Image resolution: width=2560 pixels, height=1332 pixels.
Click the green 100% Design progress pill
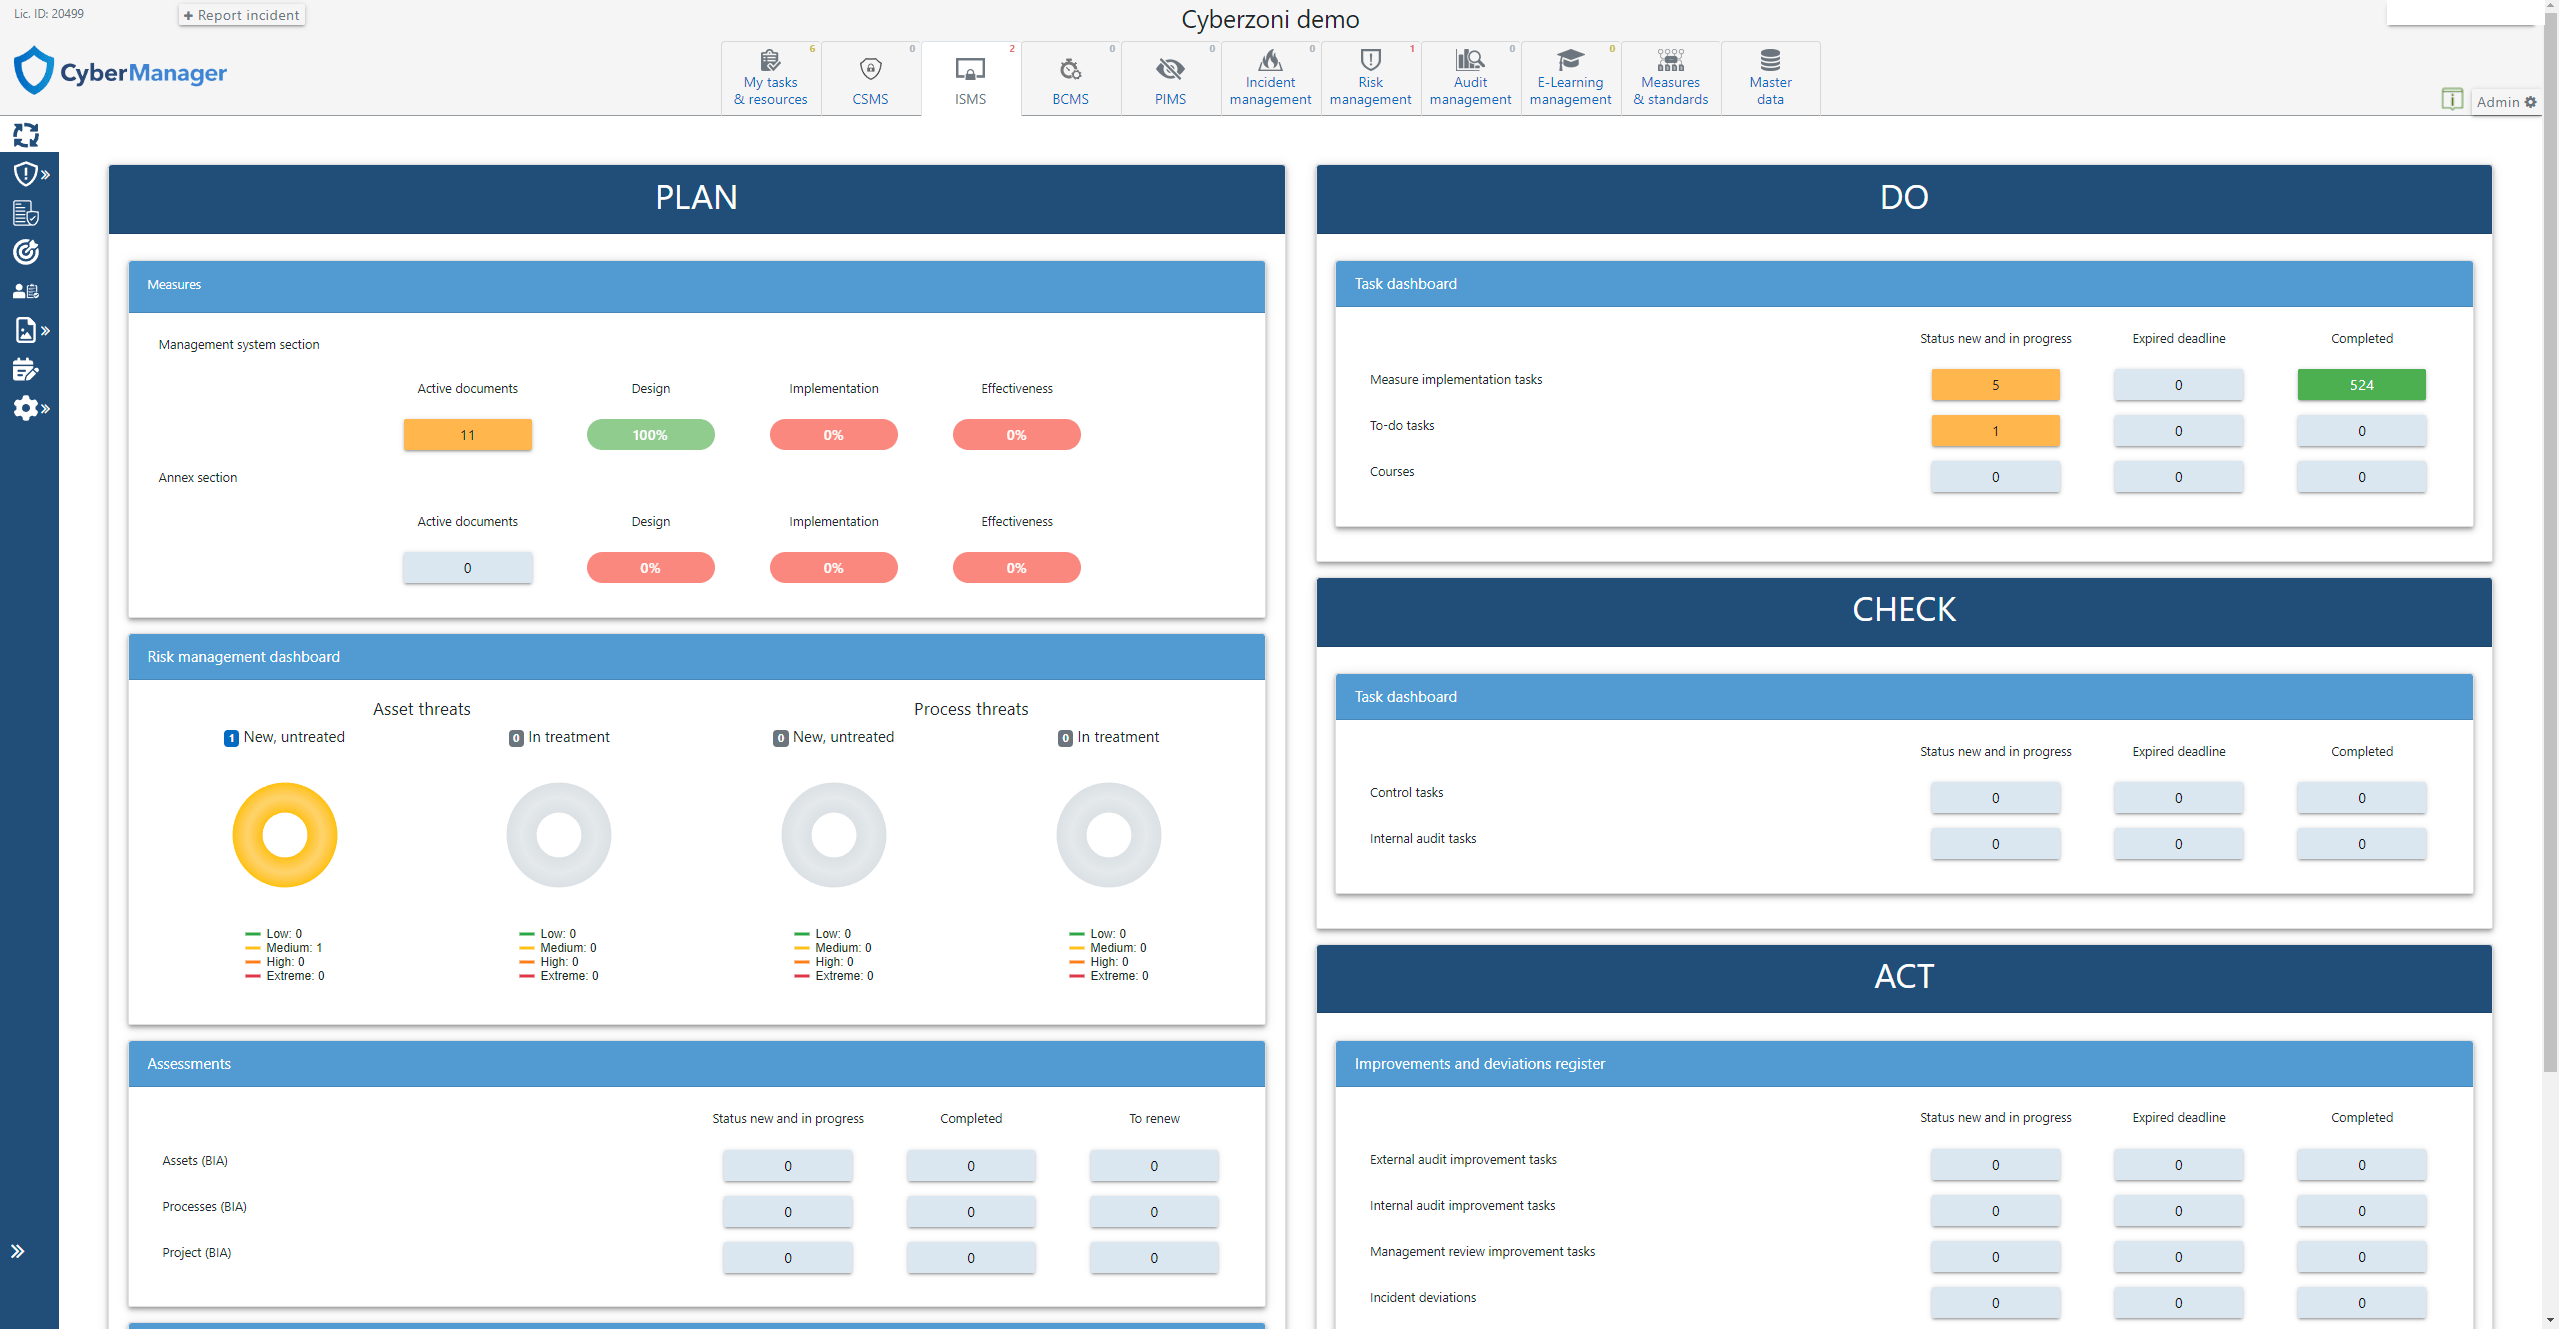coord(650,435)
